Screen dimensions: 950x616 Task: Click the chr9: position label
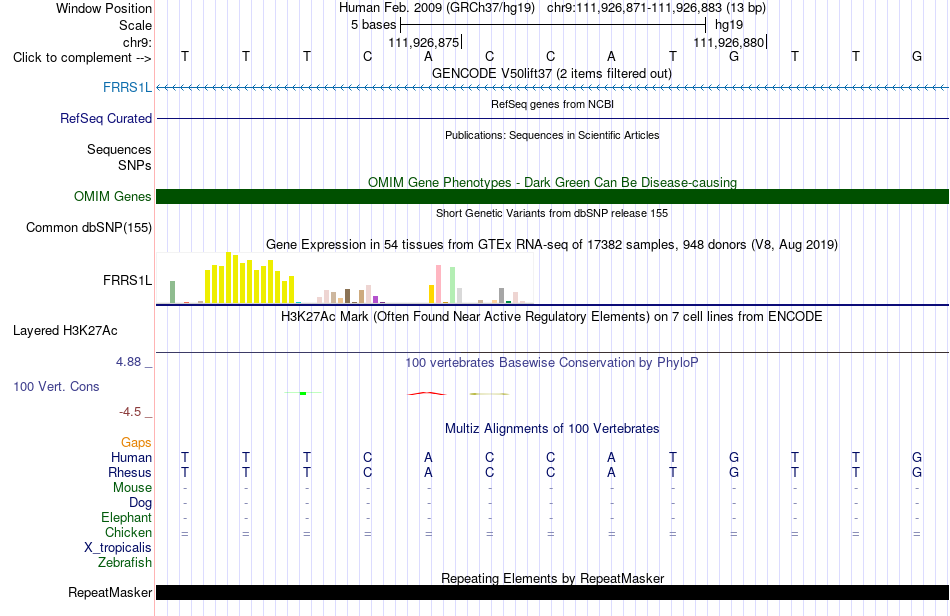137,42
